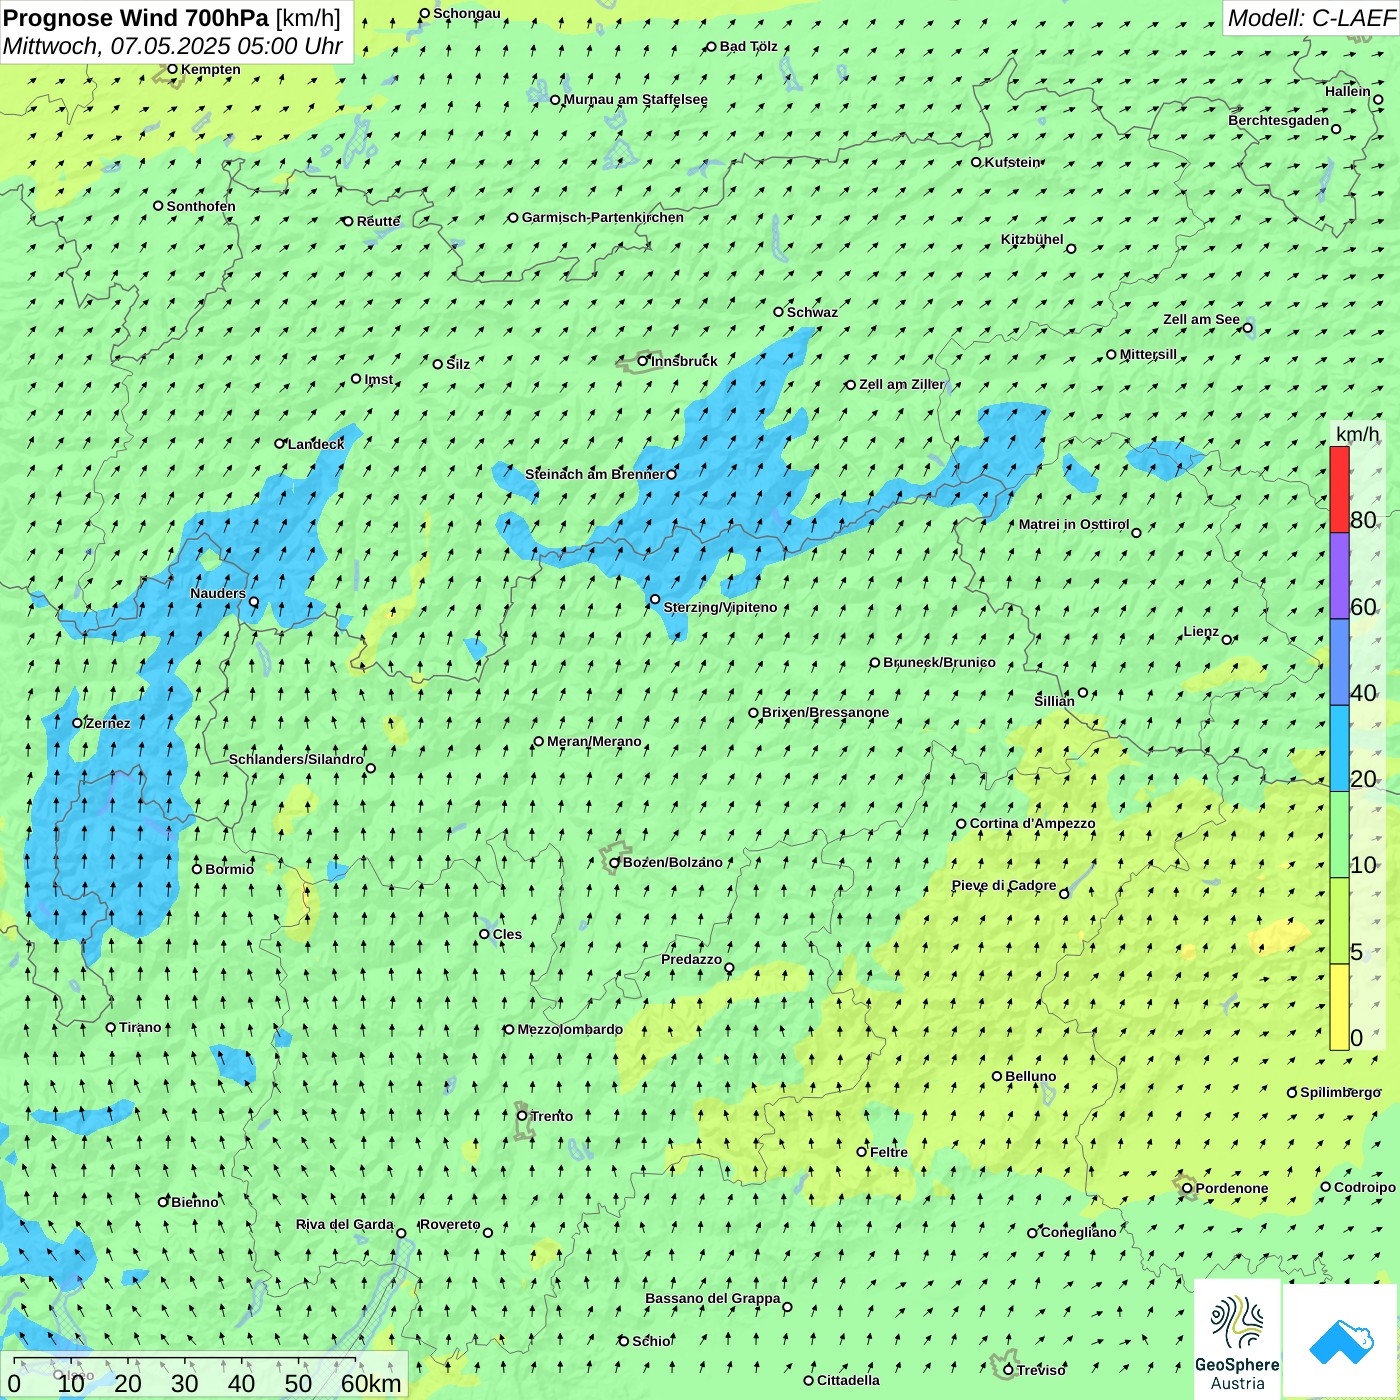This screenshot has width=1400, height=1400.
Task: Click the 'Kempten' label
Action: coord(211,69)
